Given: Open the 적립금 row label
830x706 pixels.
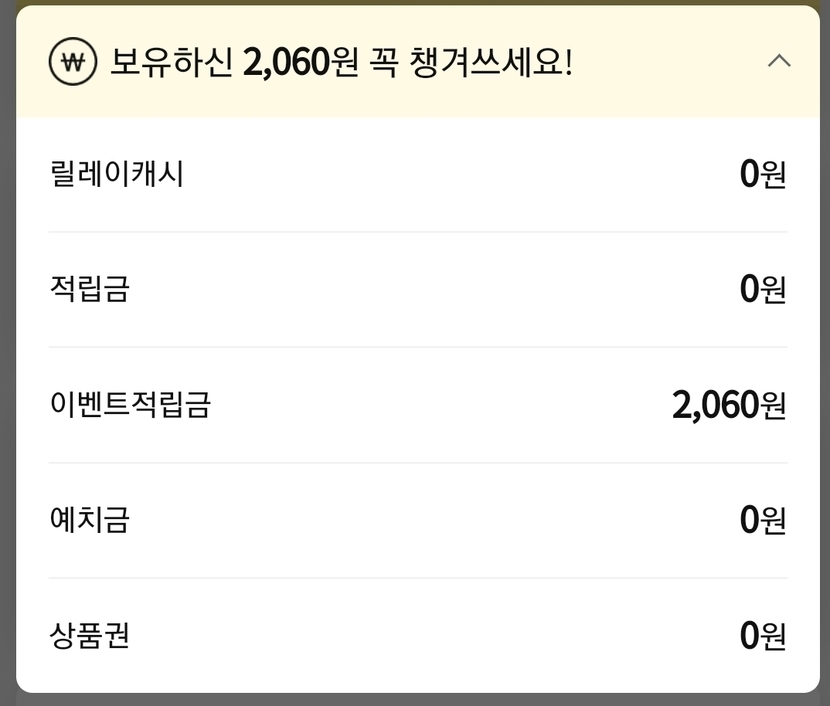Looking at the screenshot, I should click(89, 290).
